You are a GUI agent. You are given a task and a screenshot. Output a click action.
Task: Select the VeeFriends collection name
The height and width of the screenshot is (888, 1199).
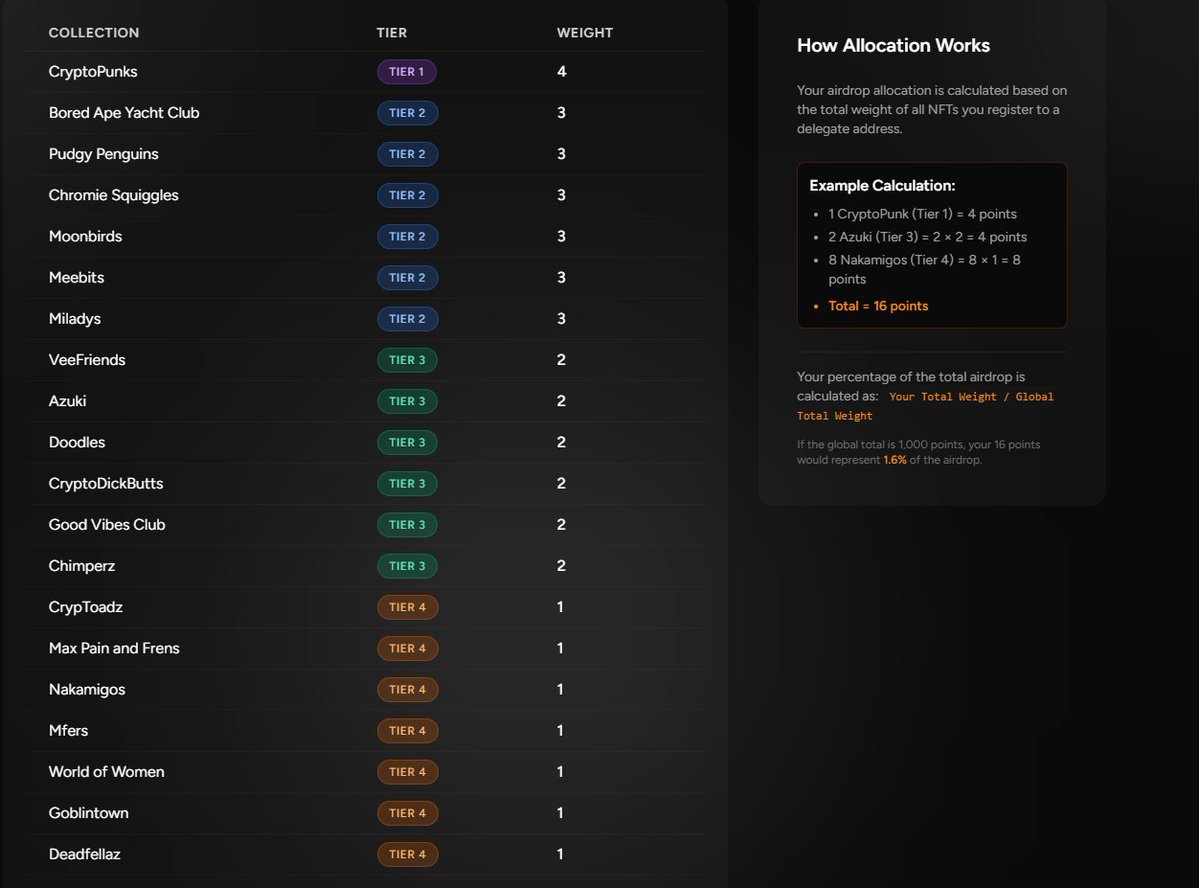tap(87, 360)
